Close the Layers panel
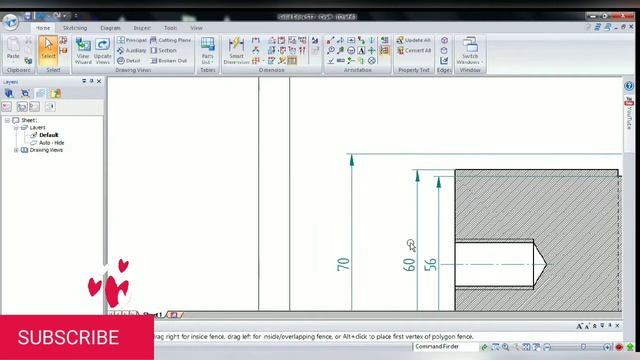This screenshot has width=640, height=360. [99, 81]
